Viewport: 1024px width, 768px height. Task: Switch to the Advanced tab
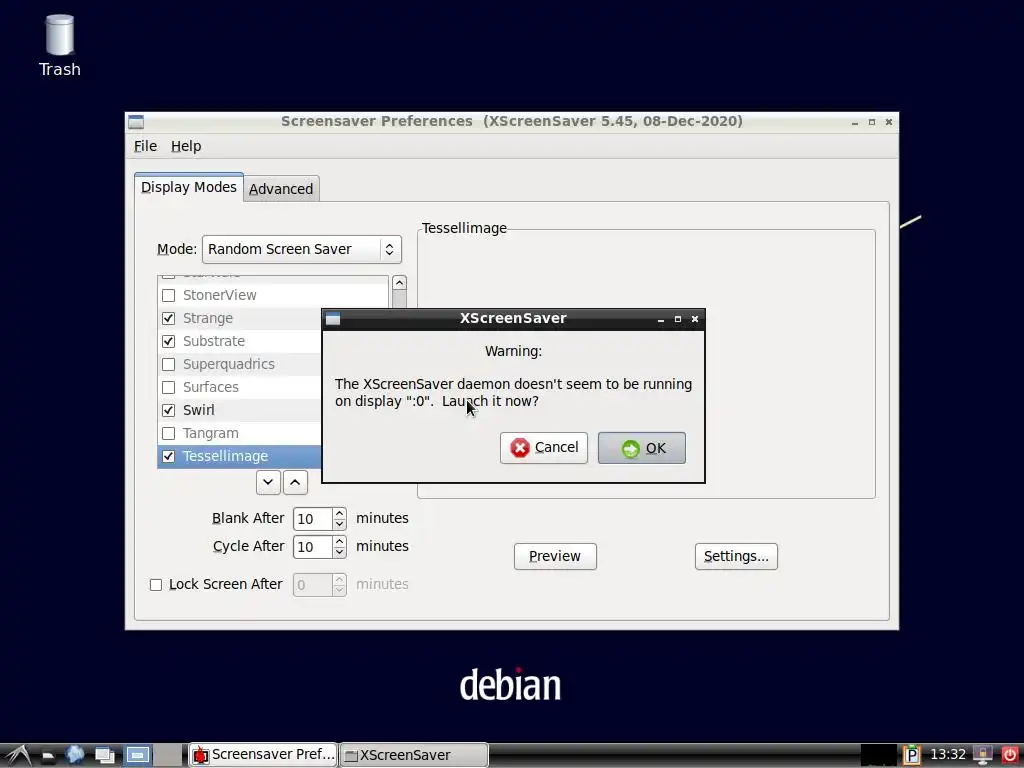281,189
